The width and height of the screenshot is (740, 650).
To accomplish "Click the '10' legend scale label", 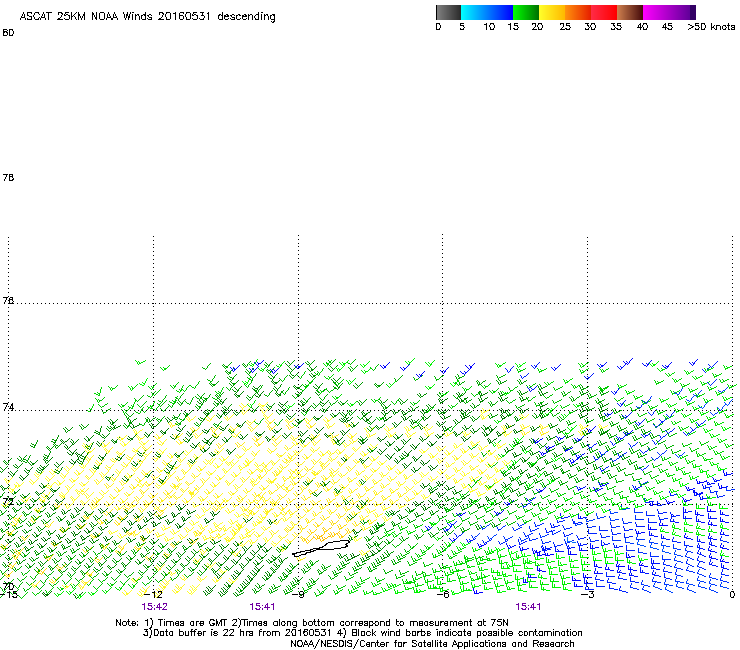I will (x=489, y=27).
